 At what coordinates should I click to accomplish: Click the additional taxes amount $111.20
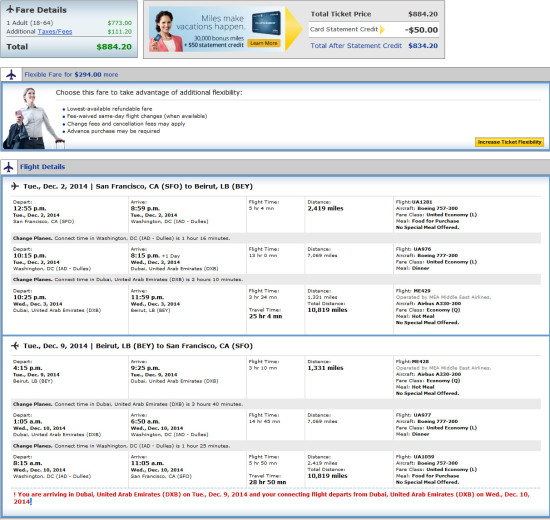click(x=120, y=32)
